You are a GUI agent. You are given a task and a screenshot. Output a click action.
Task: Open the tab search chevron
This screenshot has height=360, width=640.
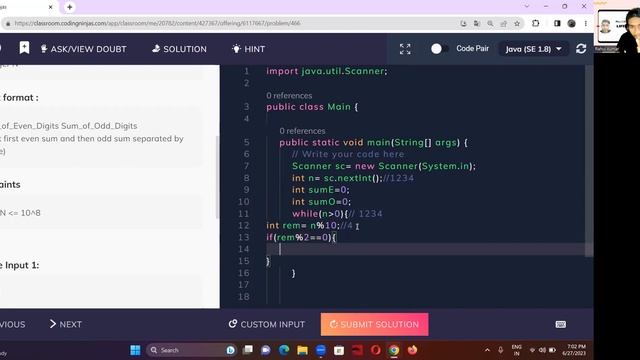pyautogui.click(x=527, y=6)
